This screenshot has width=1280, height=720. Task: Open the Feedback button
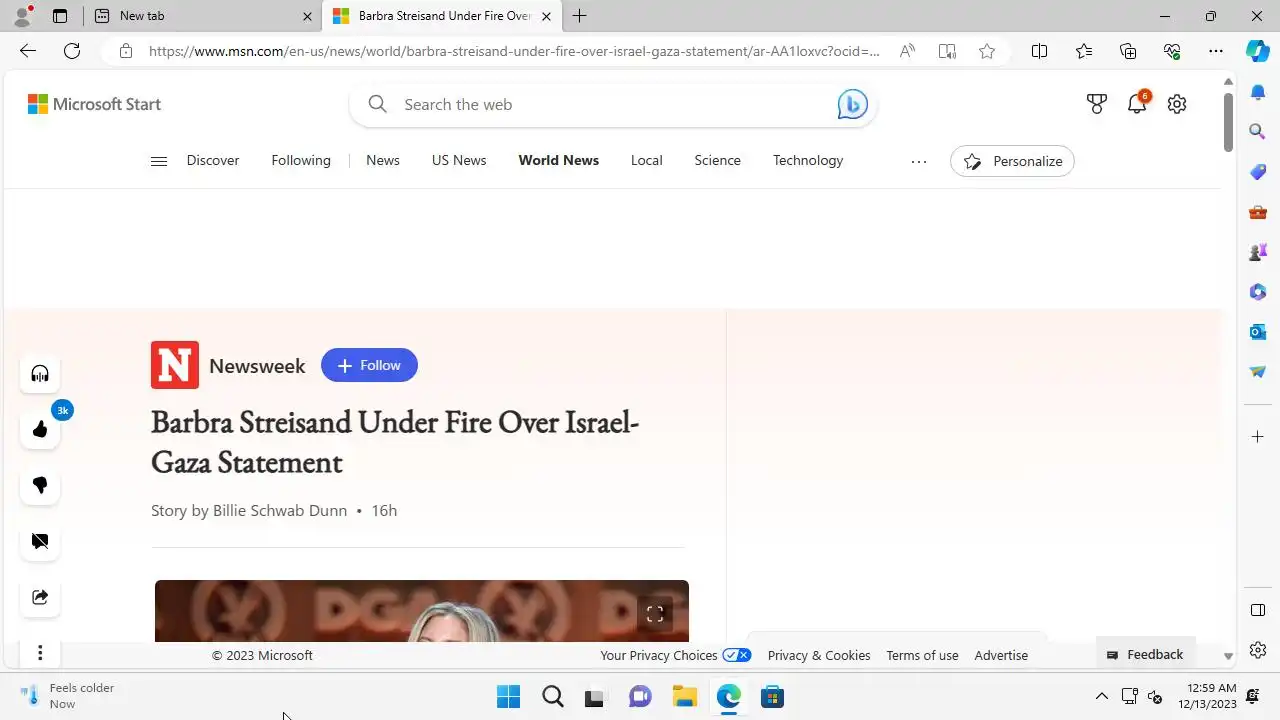coord(1146,654)
